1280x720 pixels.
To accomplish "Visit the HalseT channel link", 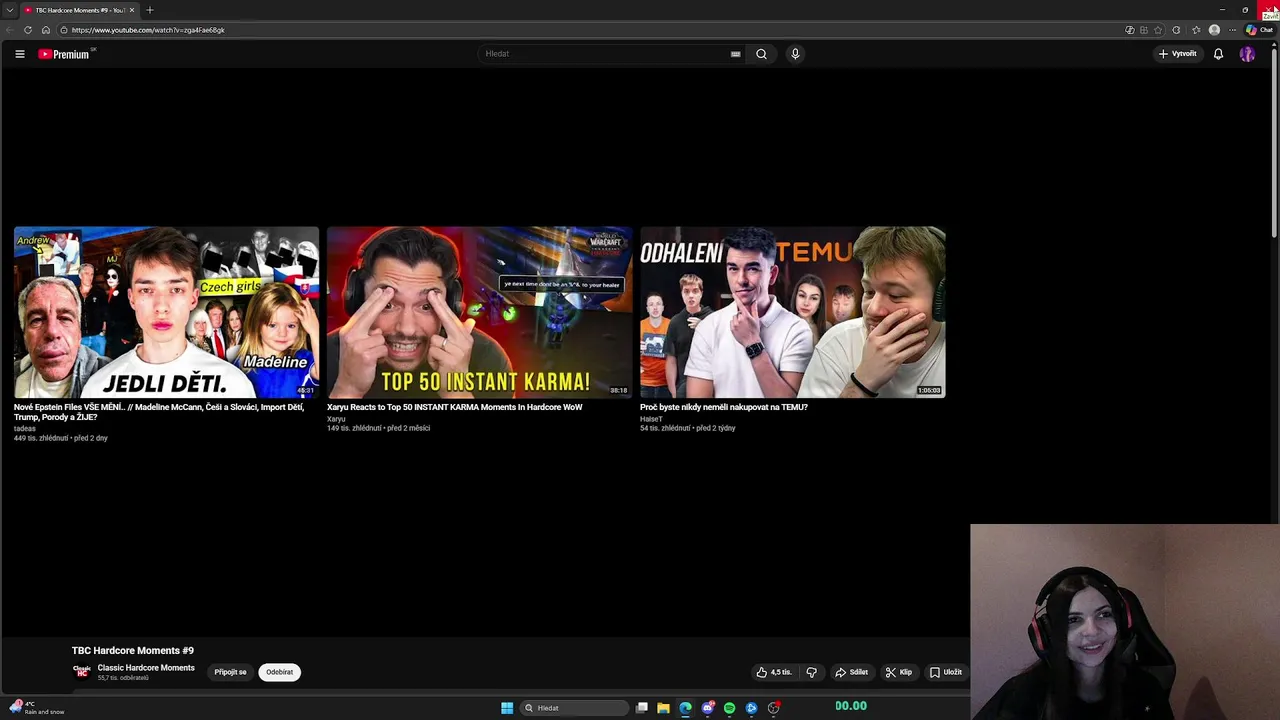I will point(651,419).
